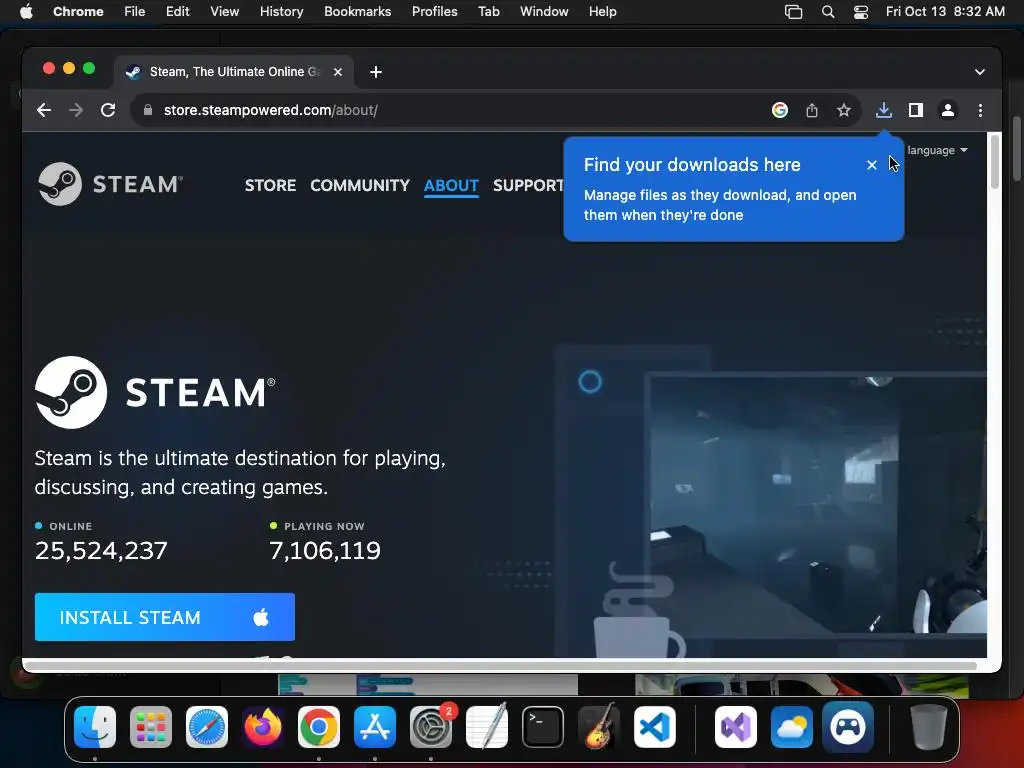The height and width of the screenshot is (768, 1024).
Task: Click the address bar URL field
Action: coord(451,110)
